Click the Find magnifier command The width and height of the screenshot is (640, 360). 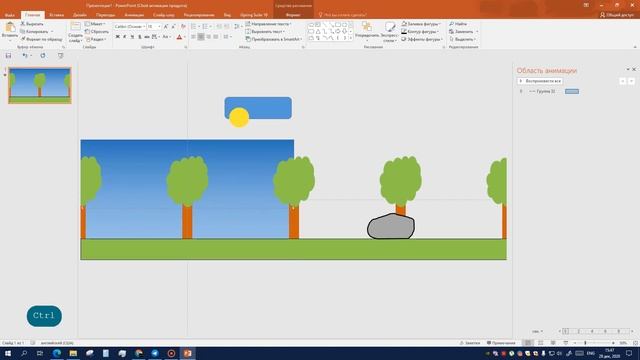tap(458, 24)
